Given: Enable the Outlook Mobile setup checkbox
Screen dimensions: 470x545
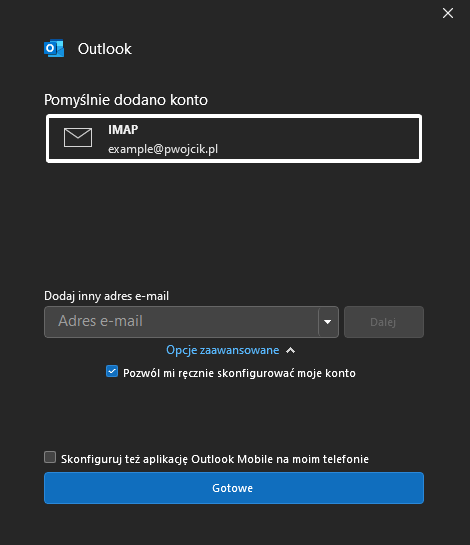Looking at the screenshot, I should [x=50, y=457].
